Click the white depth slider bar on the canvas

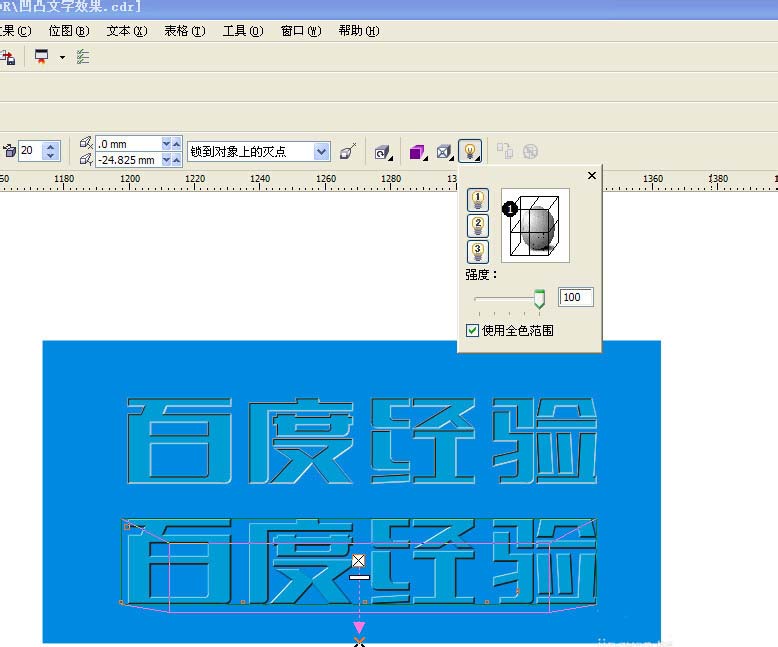point(359,577)
